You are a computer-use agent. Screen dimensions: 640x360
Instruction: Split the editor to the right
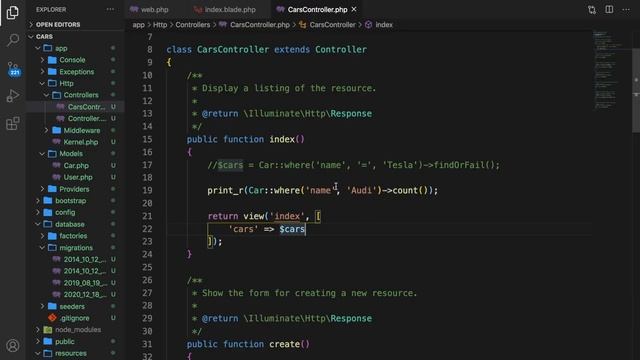click(609, 9)
